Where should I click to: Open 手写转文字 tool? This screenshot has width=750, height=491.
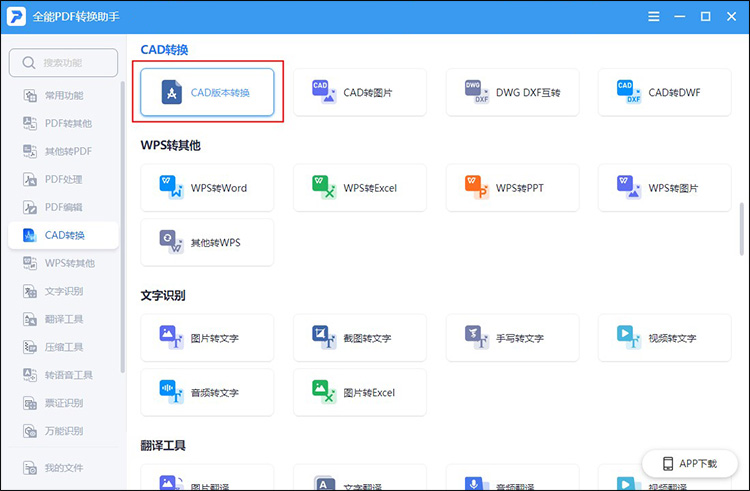pyautogui.click(x=512, y=338)
